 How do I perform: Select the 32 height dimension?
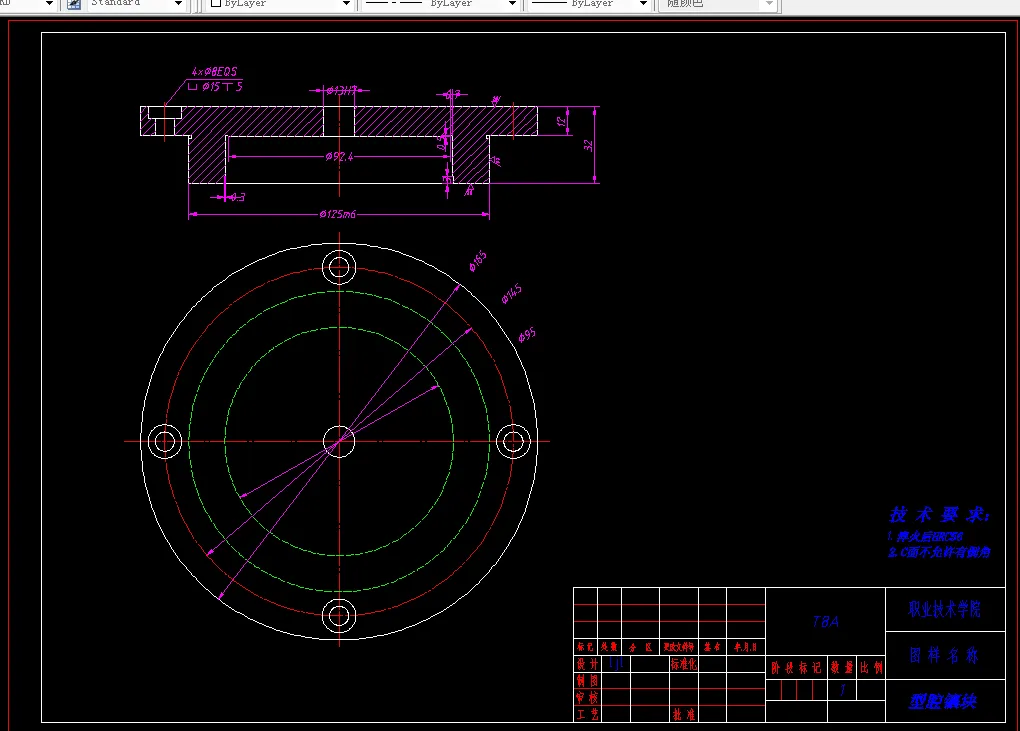(x=588, y=145)
